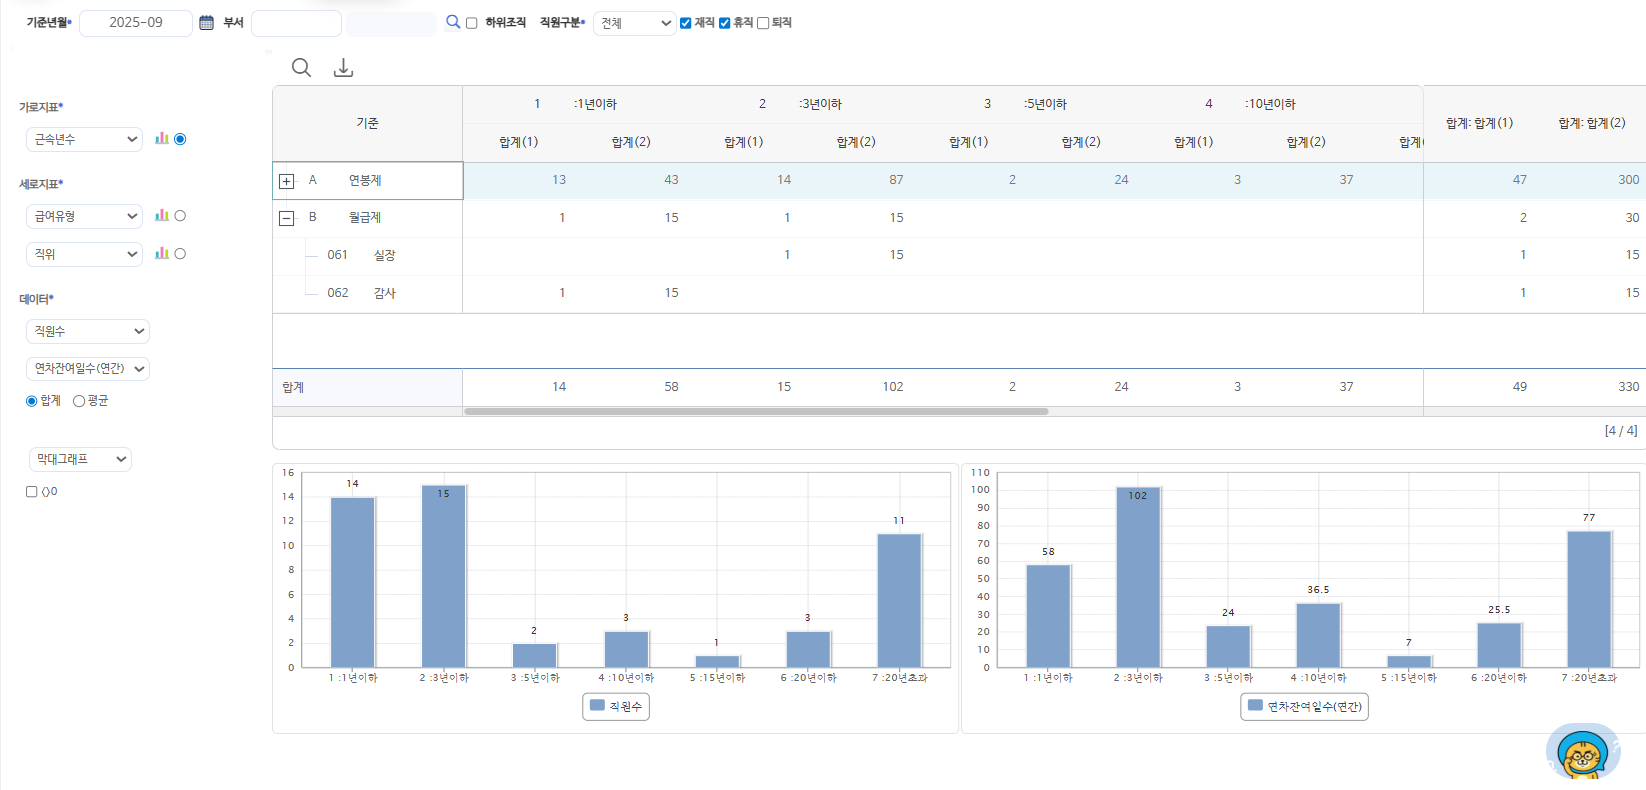The height and width of the screenshot is (790, 1646).
Task: Tick the checkbox below 막대그래프 dropdown
Action: pyautogui.click(x=32, y=492)
